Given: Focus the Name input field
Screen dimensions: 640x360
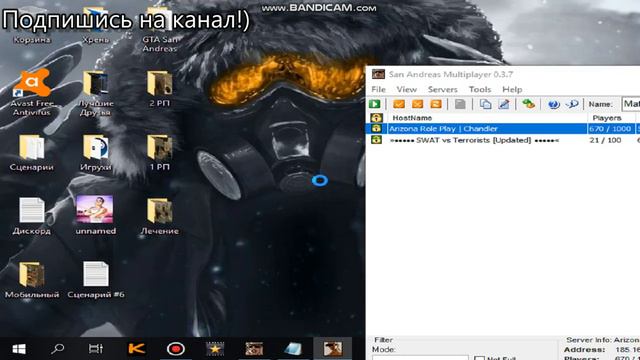Looking at the screenshot, I should 630,104.
